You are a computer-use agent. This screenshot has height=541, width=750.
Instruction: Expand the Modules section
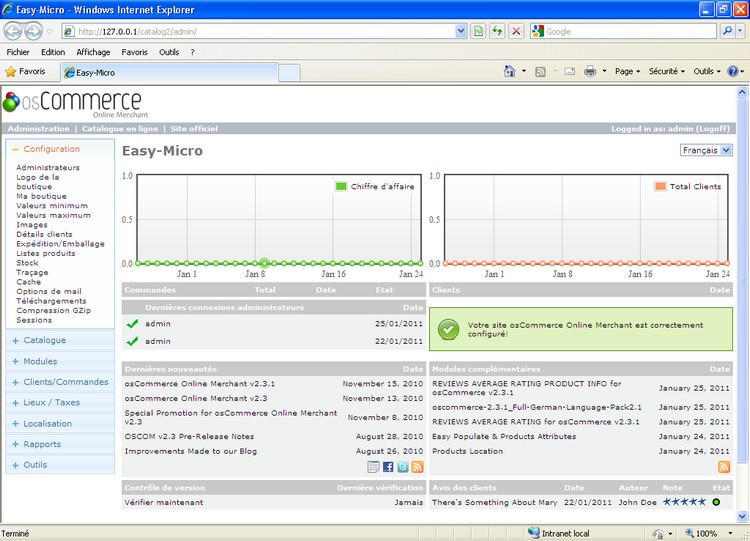(60, 361)
